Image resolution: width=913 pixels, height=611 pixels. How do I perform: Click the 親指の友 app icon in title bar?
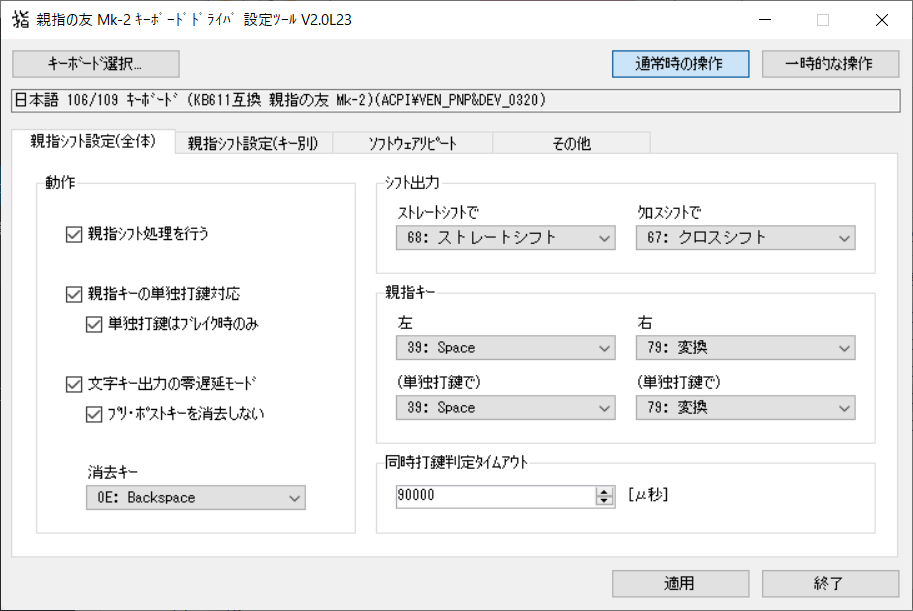pyautogui.click(x=19, y=19)
